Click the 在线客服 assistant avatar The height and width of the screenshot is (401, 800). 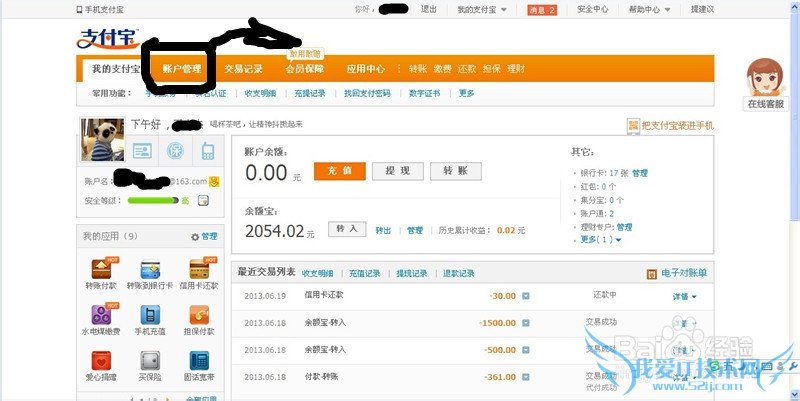click(764, 77)
